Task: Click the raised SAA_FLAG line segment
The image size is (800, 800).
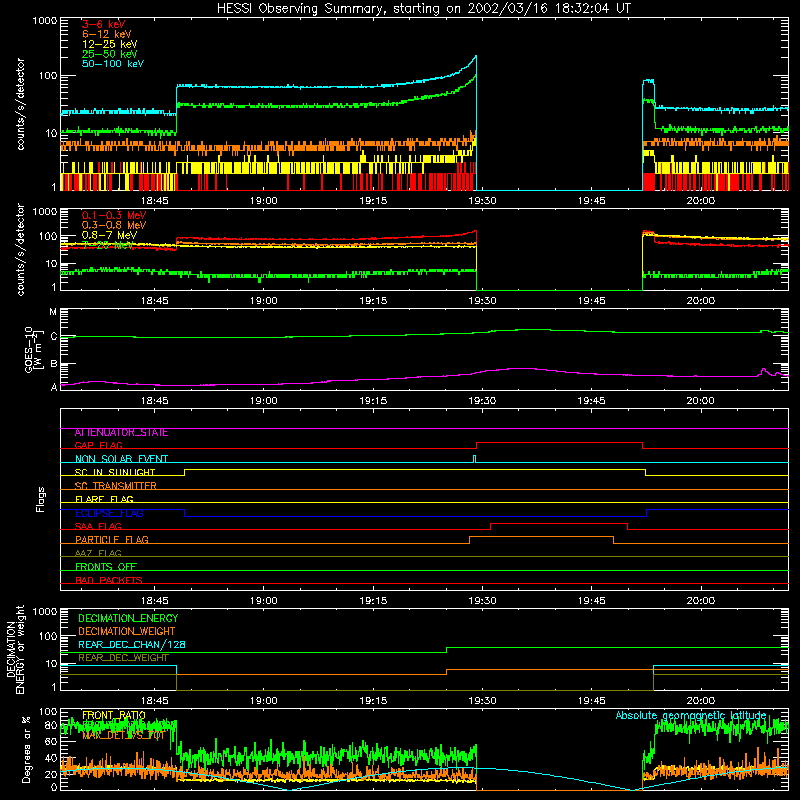Action: (x=559, y=523)
